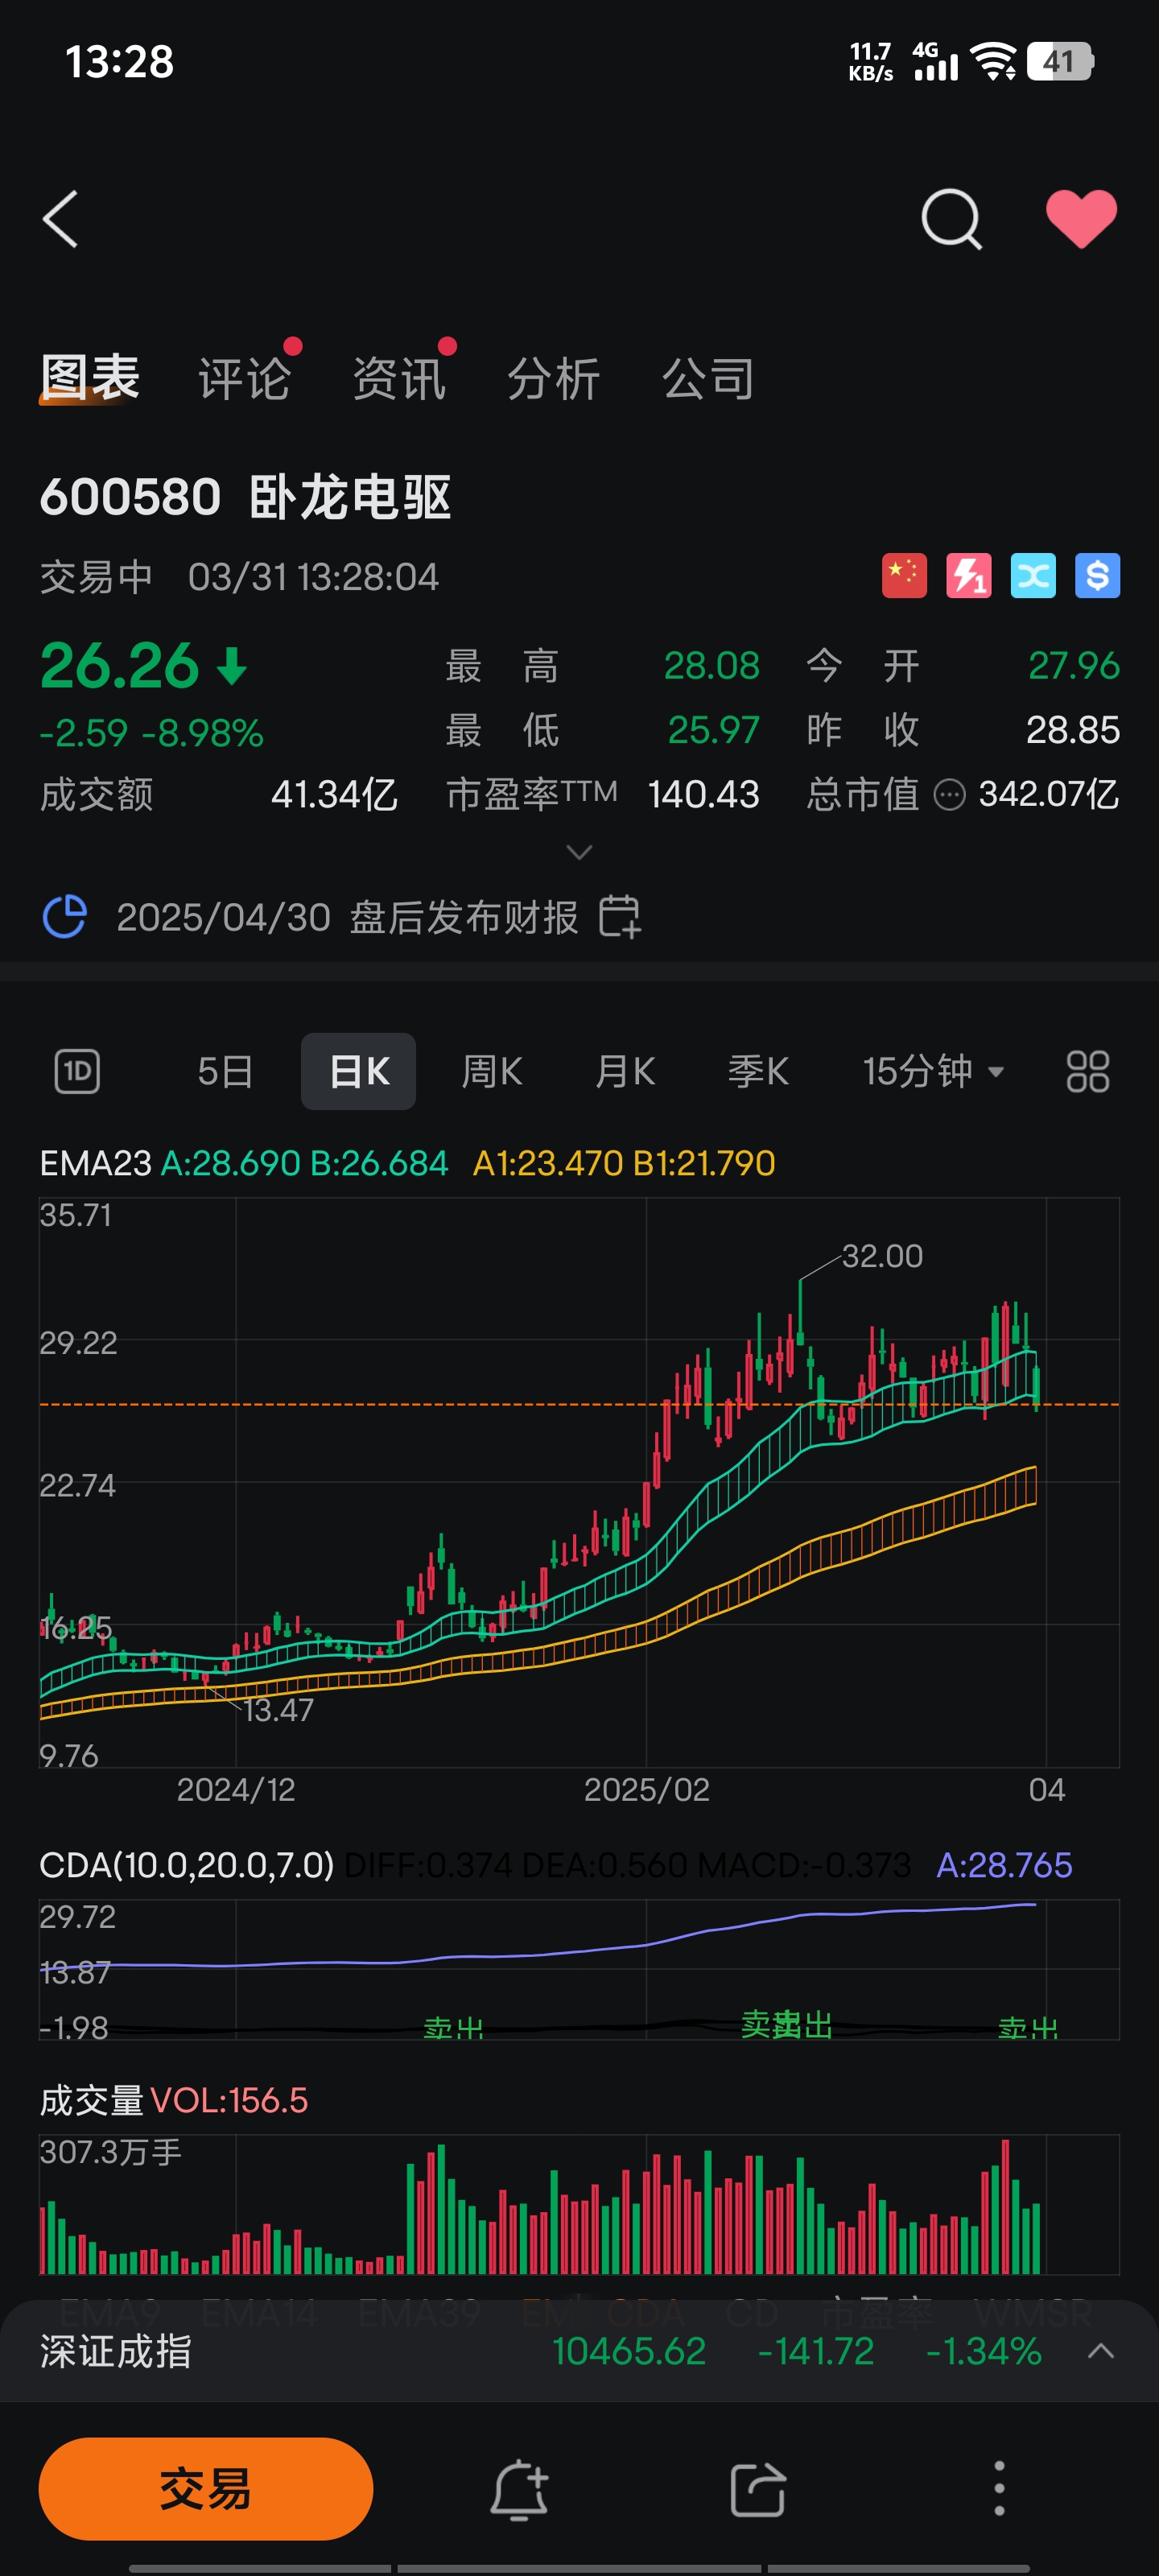Image resolution: width=1159 pixels, height=2576 pixels.
Task: Select the 图表 tab
Action: [90, 378]
